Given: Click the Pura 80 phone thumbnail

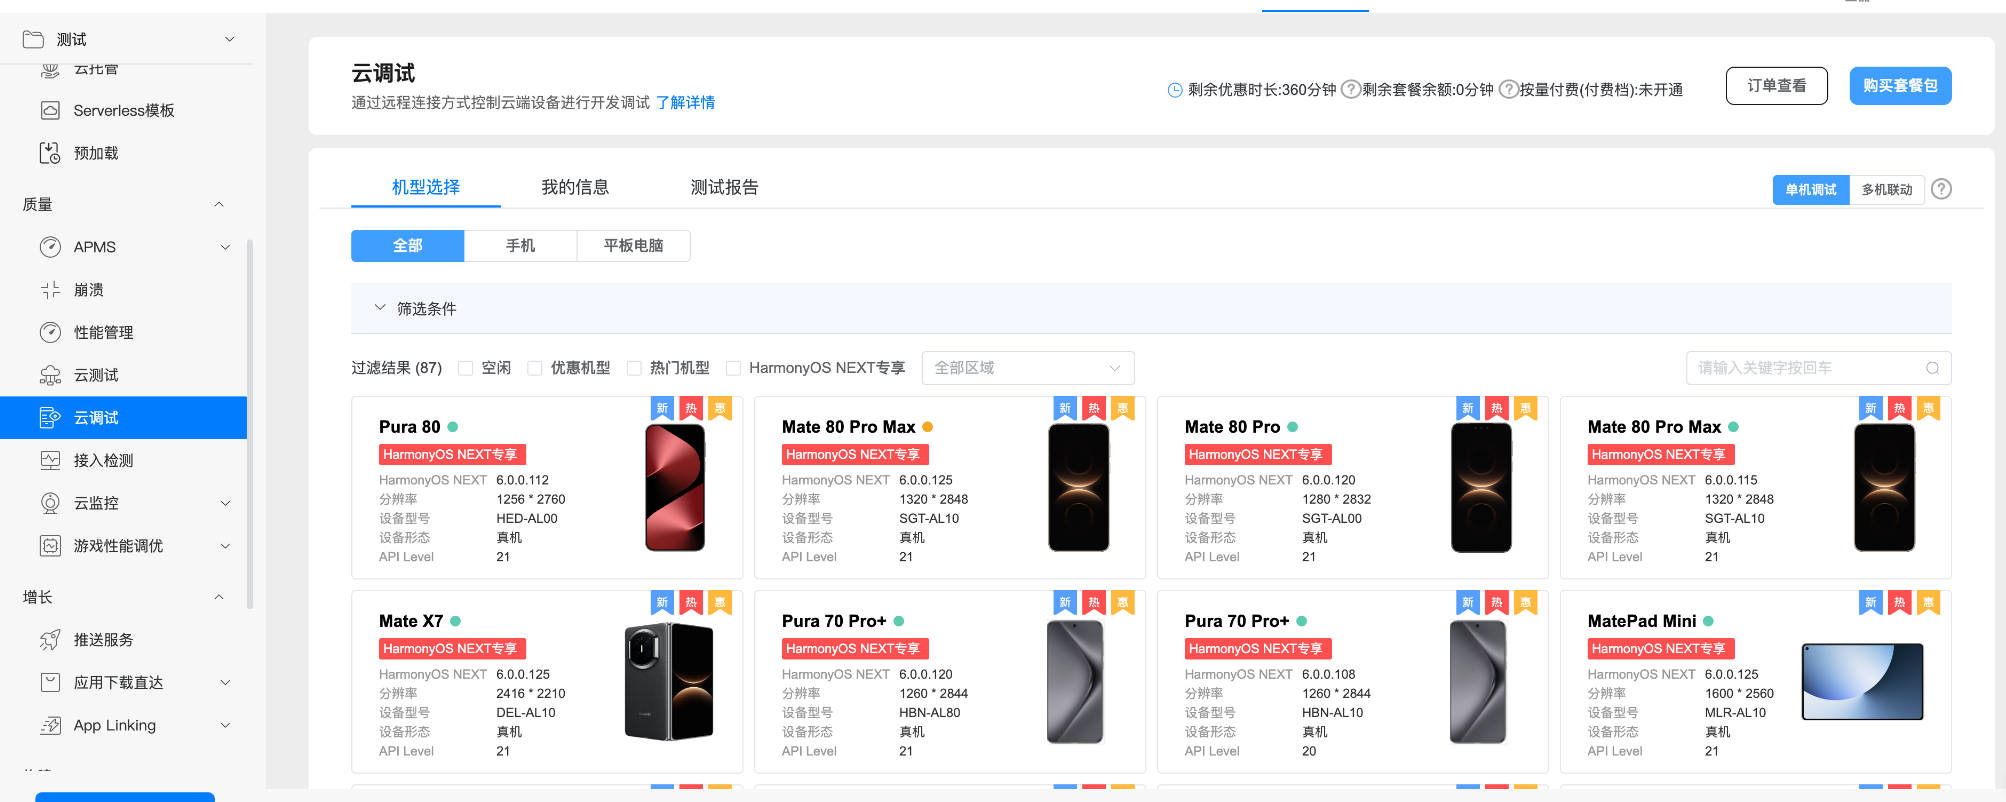Looking at the screenshot, I should coord(675,488).
